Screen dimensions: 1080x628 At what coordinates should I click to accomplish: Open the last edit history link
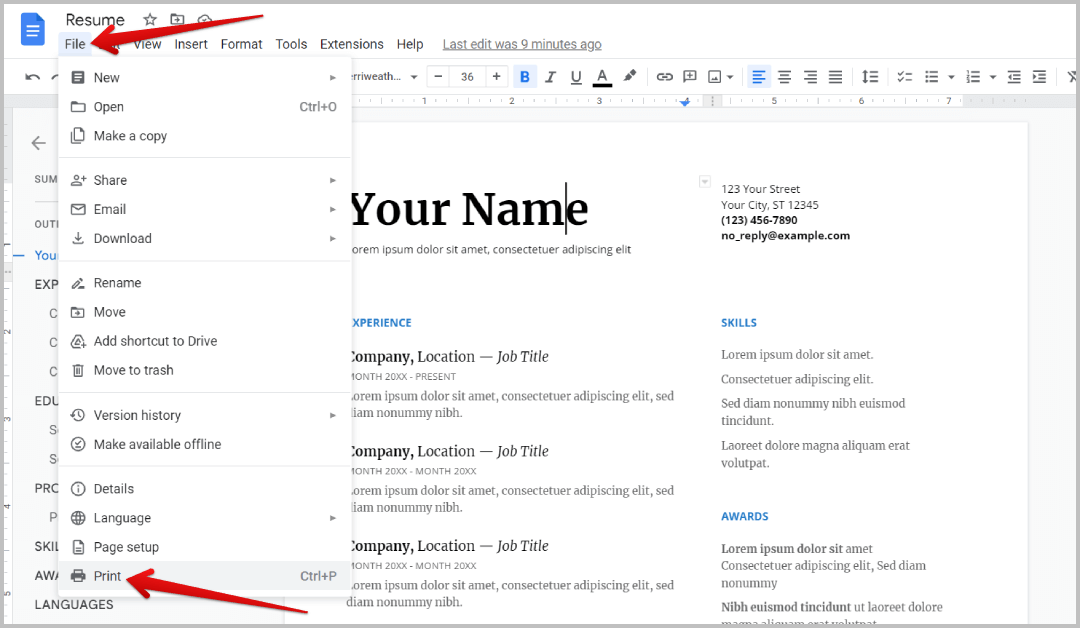tap(522, 44)
